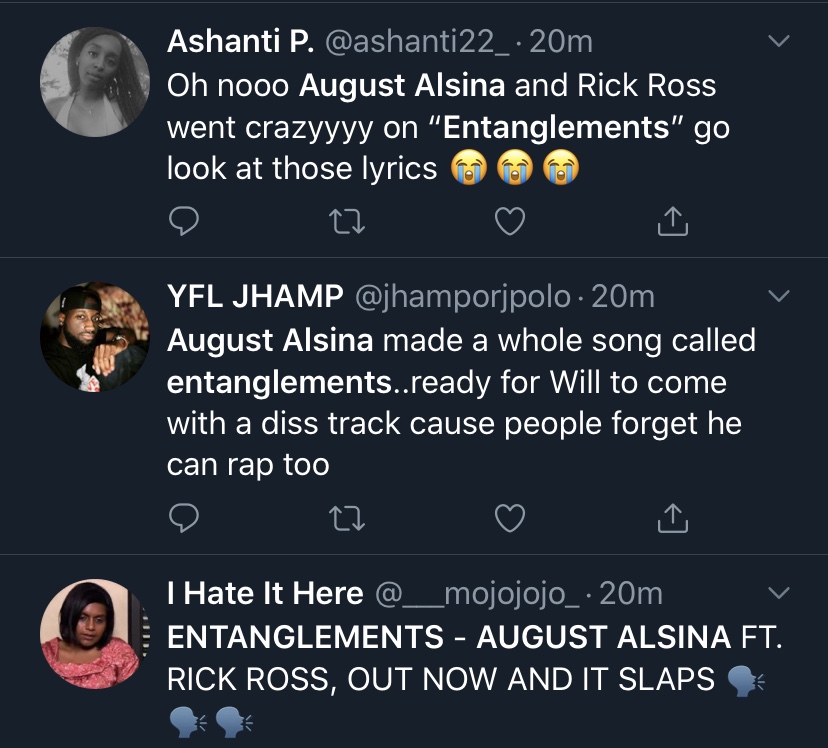Viewport: 828px width, 748px height.
Task: Open the @jhamporjpolo handle link
Action: 463,297
